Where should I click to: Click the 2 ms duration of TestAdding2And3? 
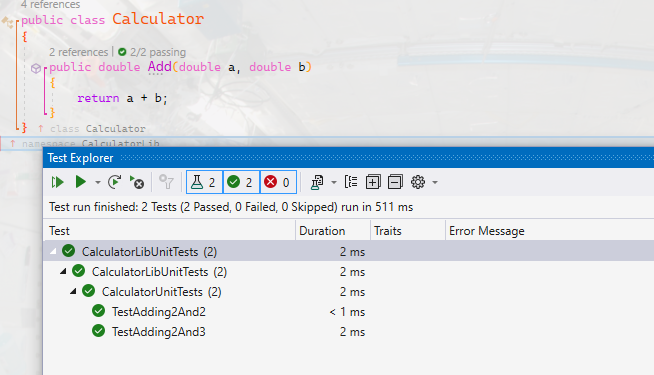[352, 332]
